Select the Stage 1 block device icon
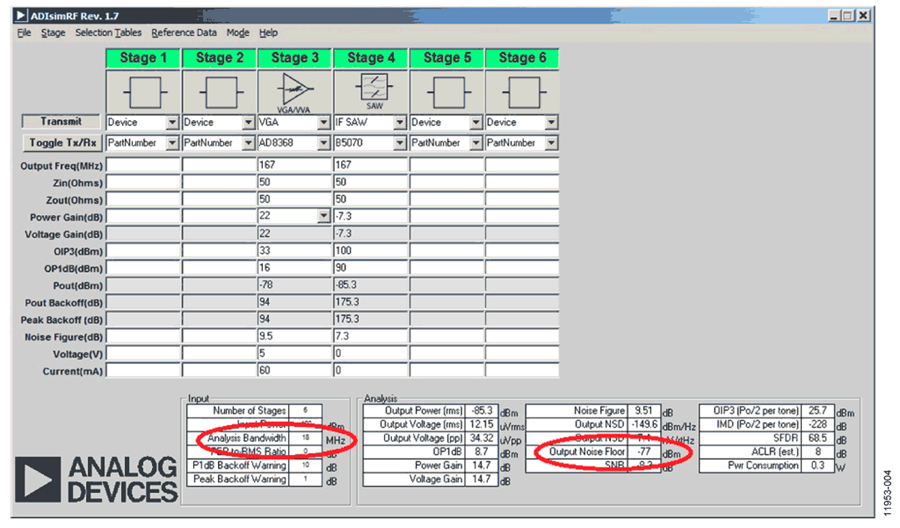Screen dimensions: 900x528 [x=143, y=92]
